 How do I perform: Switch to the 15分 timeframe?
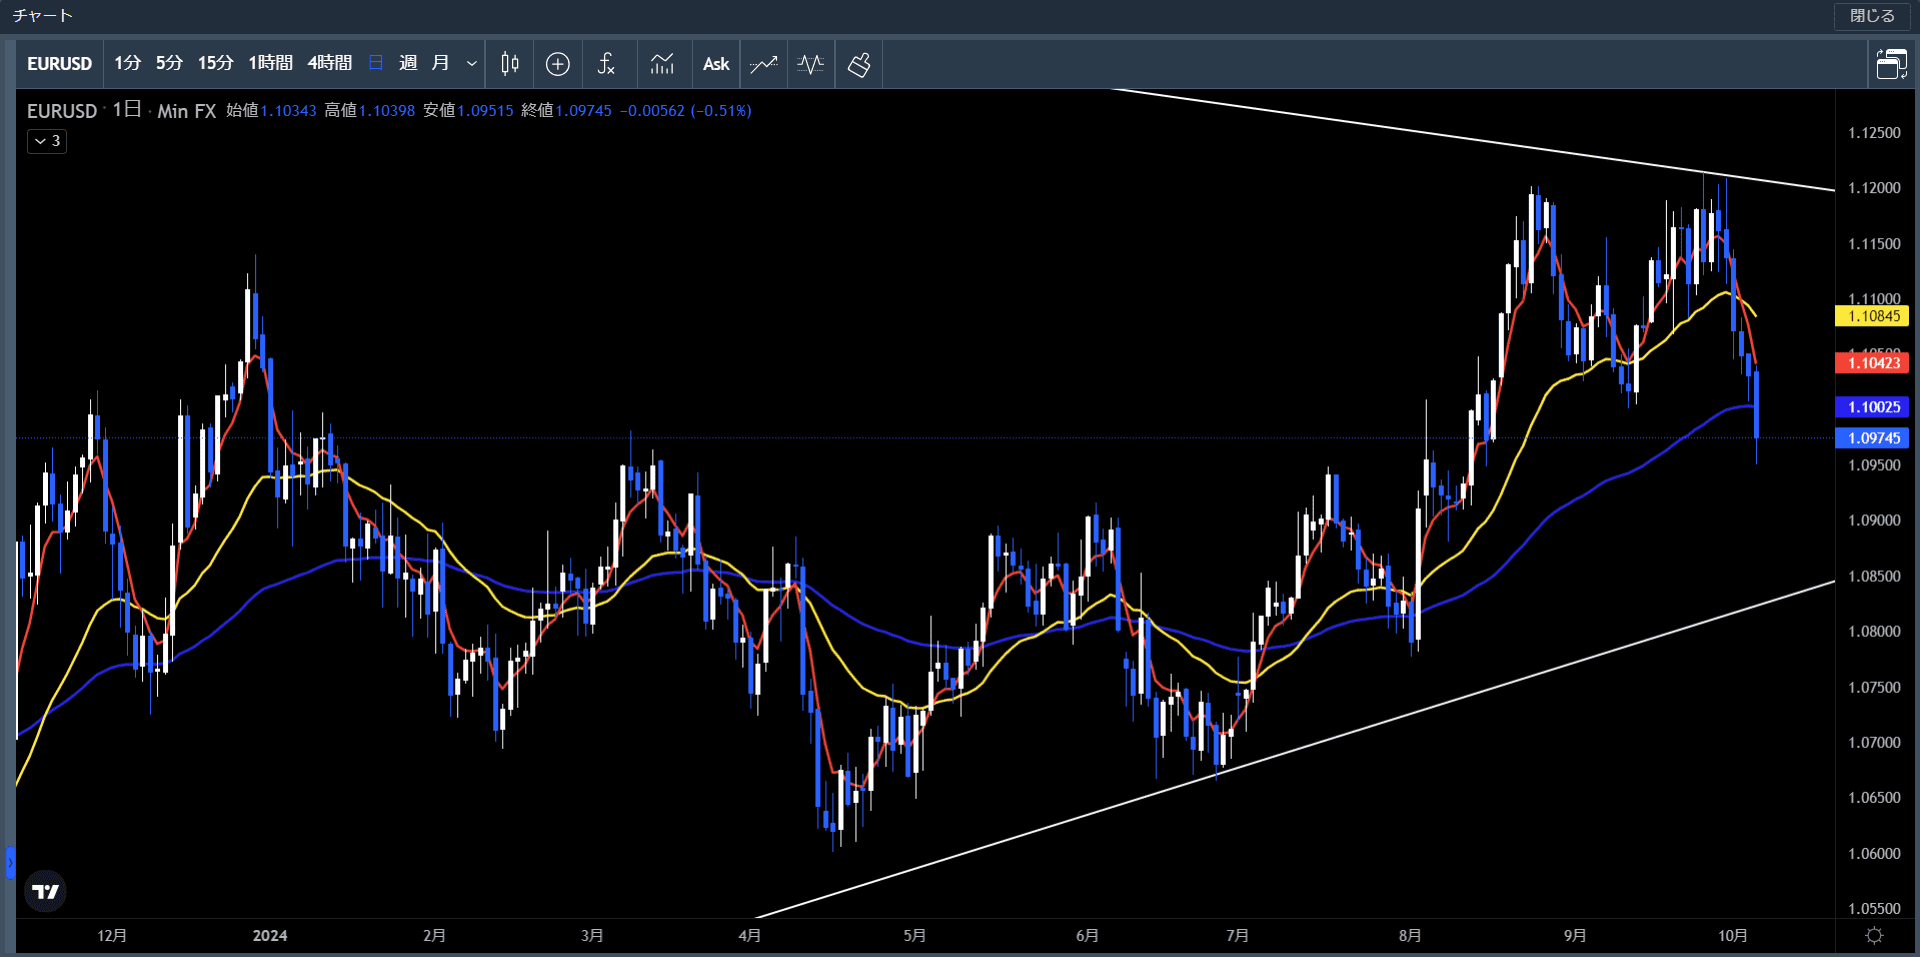pyautogui.click(x=215, y=63)
